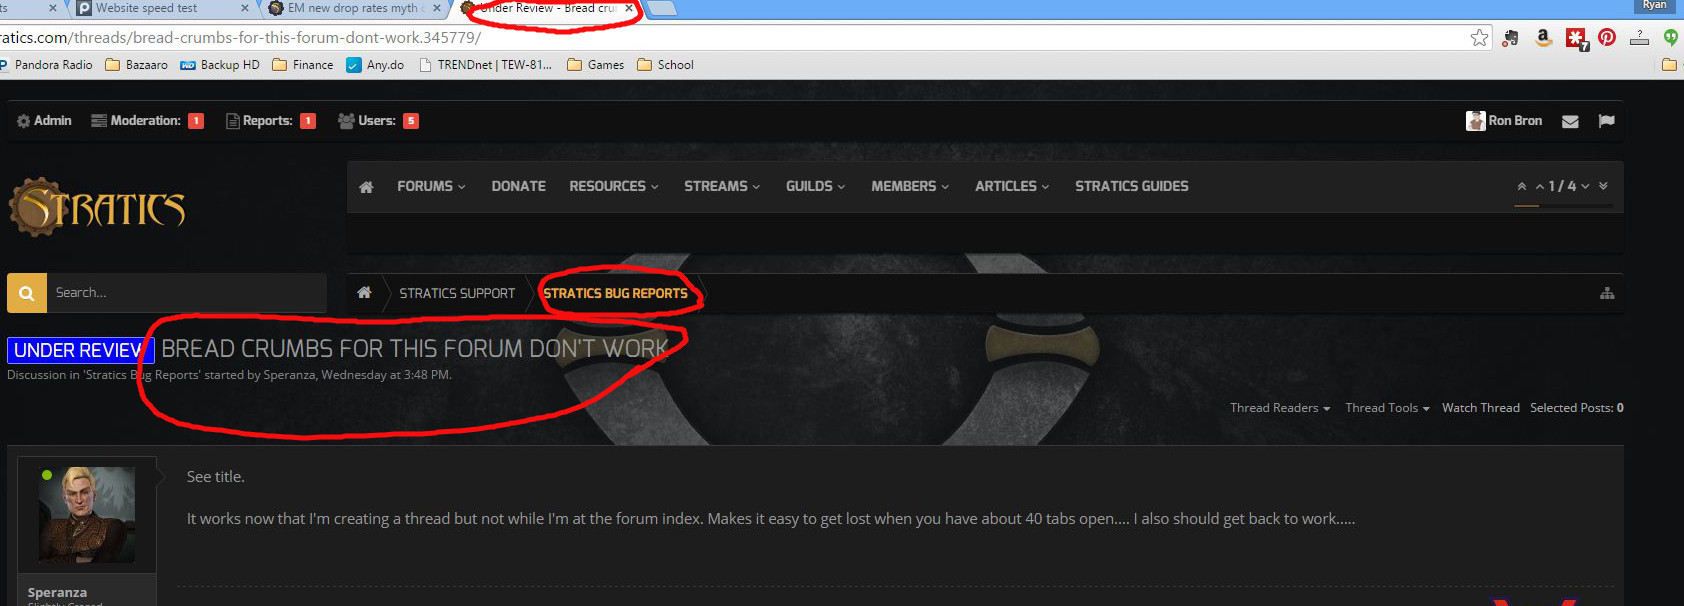Expand the Thread Tools dropdown
The image size is (1684, 606).
(1387, 408)
